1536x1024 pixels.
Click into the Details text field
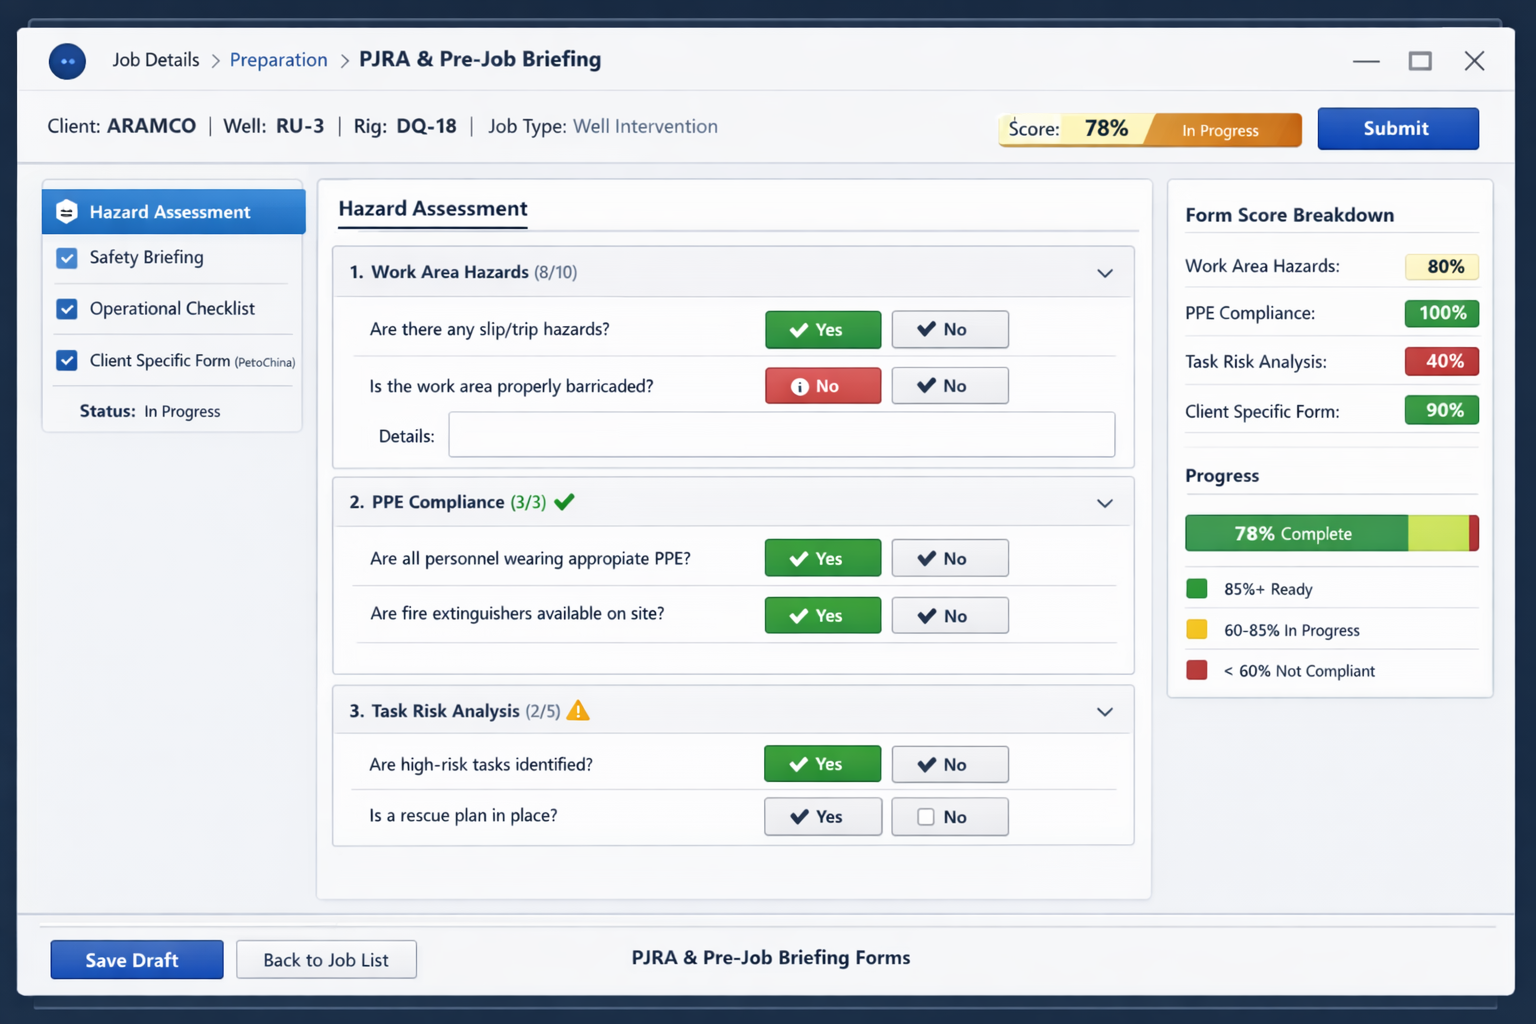click(x=781, y=435)
